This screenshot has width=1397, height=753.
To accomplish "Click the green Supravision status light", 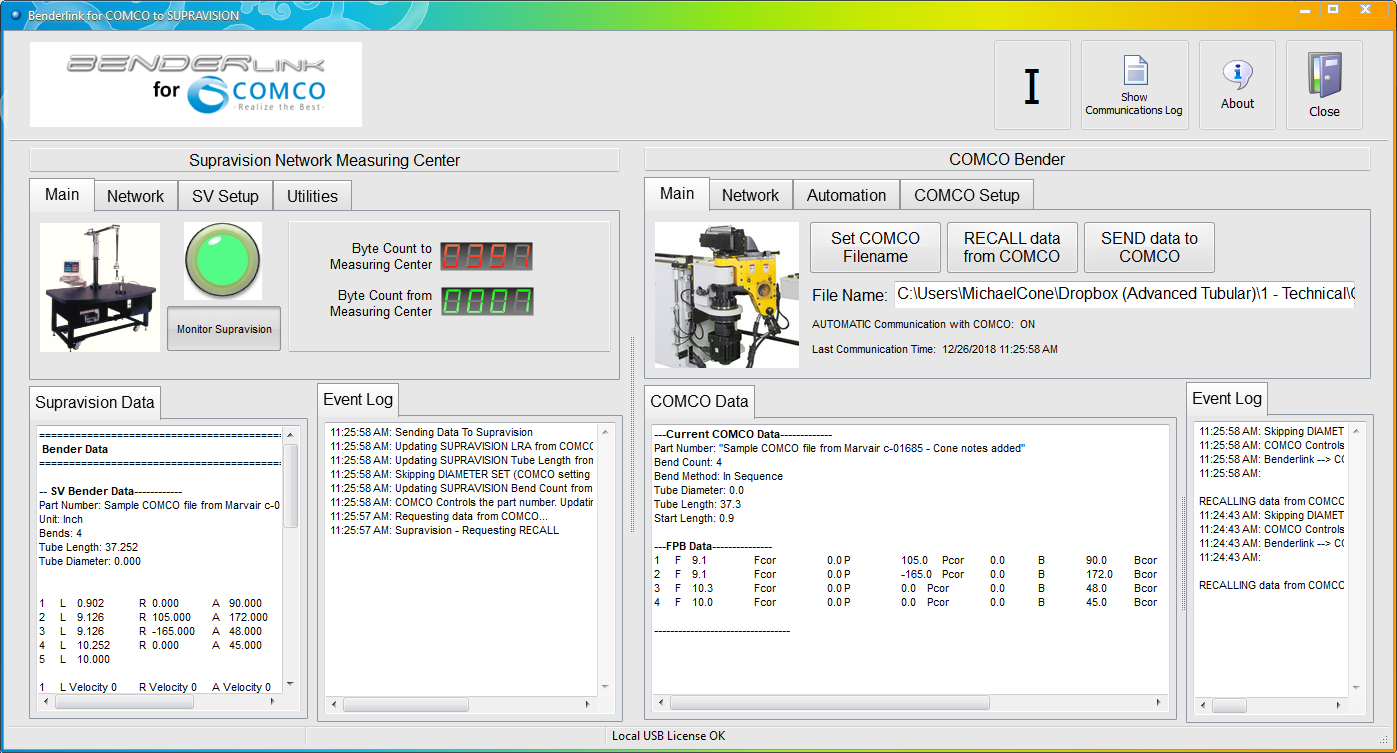I will tap(223, 261).
